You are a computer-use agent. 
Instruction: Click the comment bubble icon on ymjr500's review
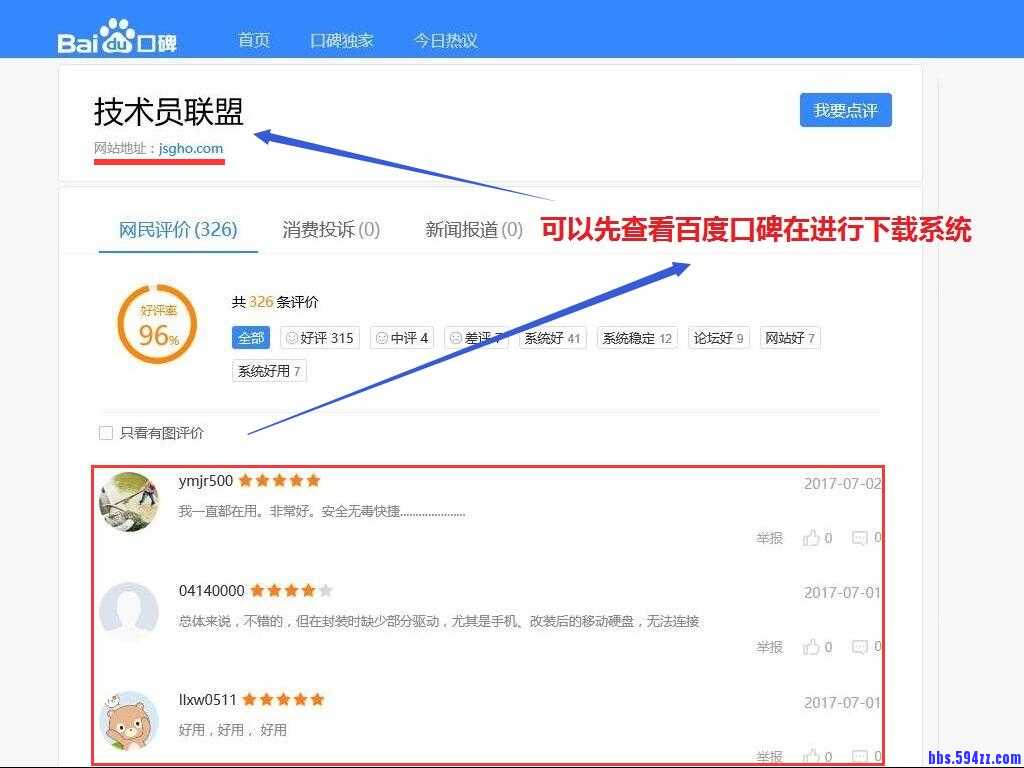[x=860, y=538]
